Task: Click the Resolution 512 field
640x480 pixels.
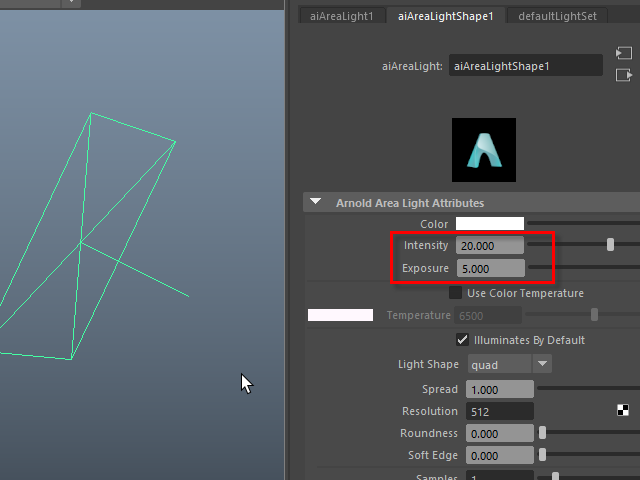Action: coord(494,411)
